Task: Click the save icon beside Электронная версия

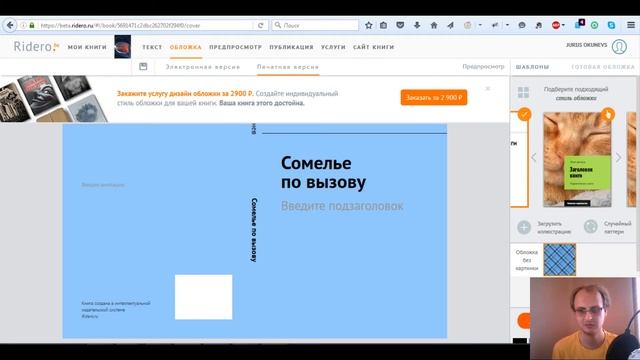Action: 143,67
